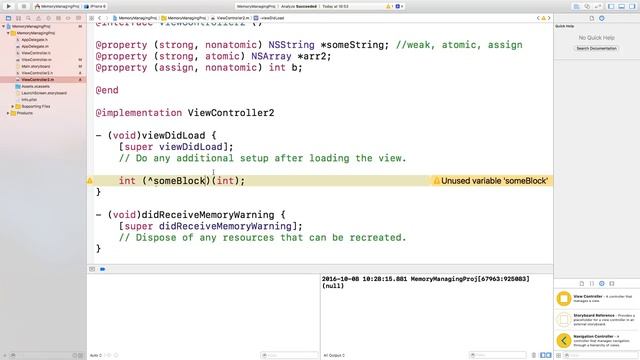640x360 pixels.
Task: Show the Media library
Action: click(x=612, y=283)
